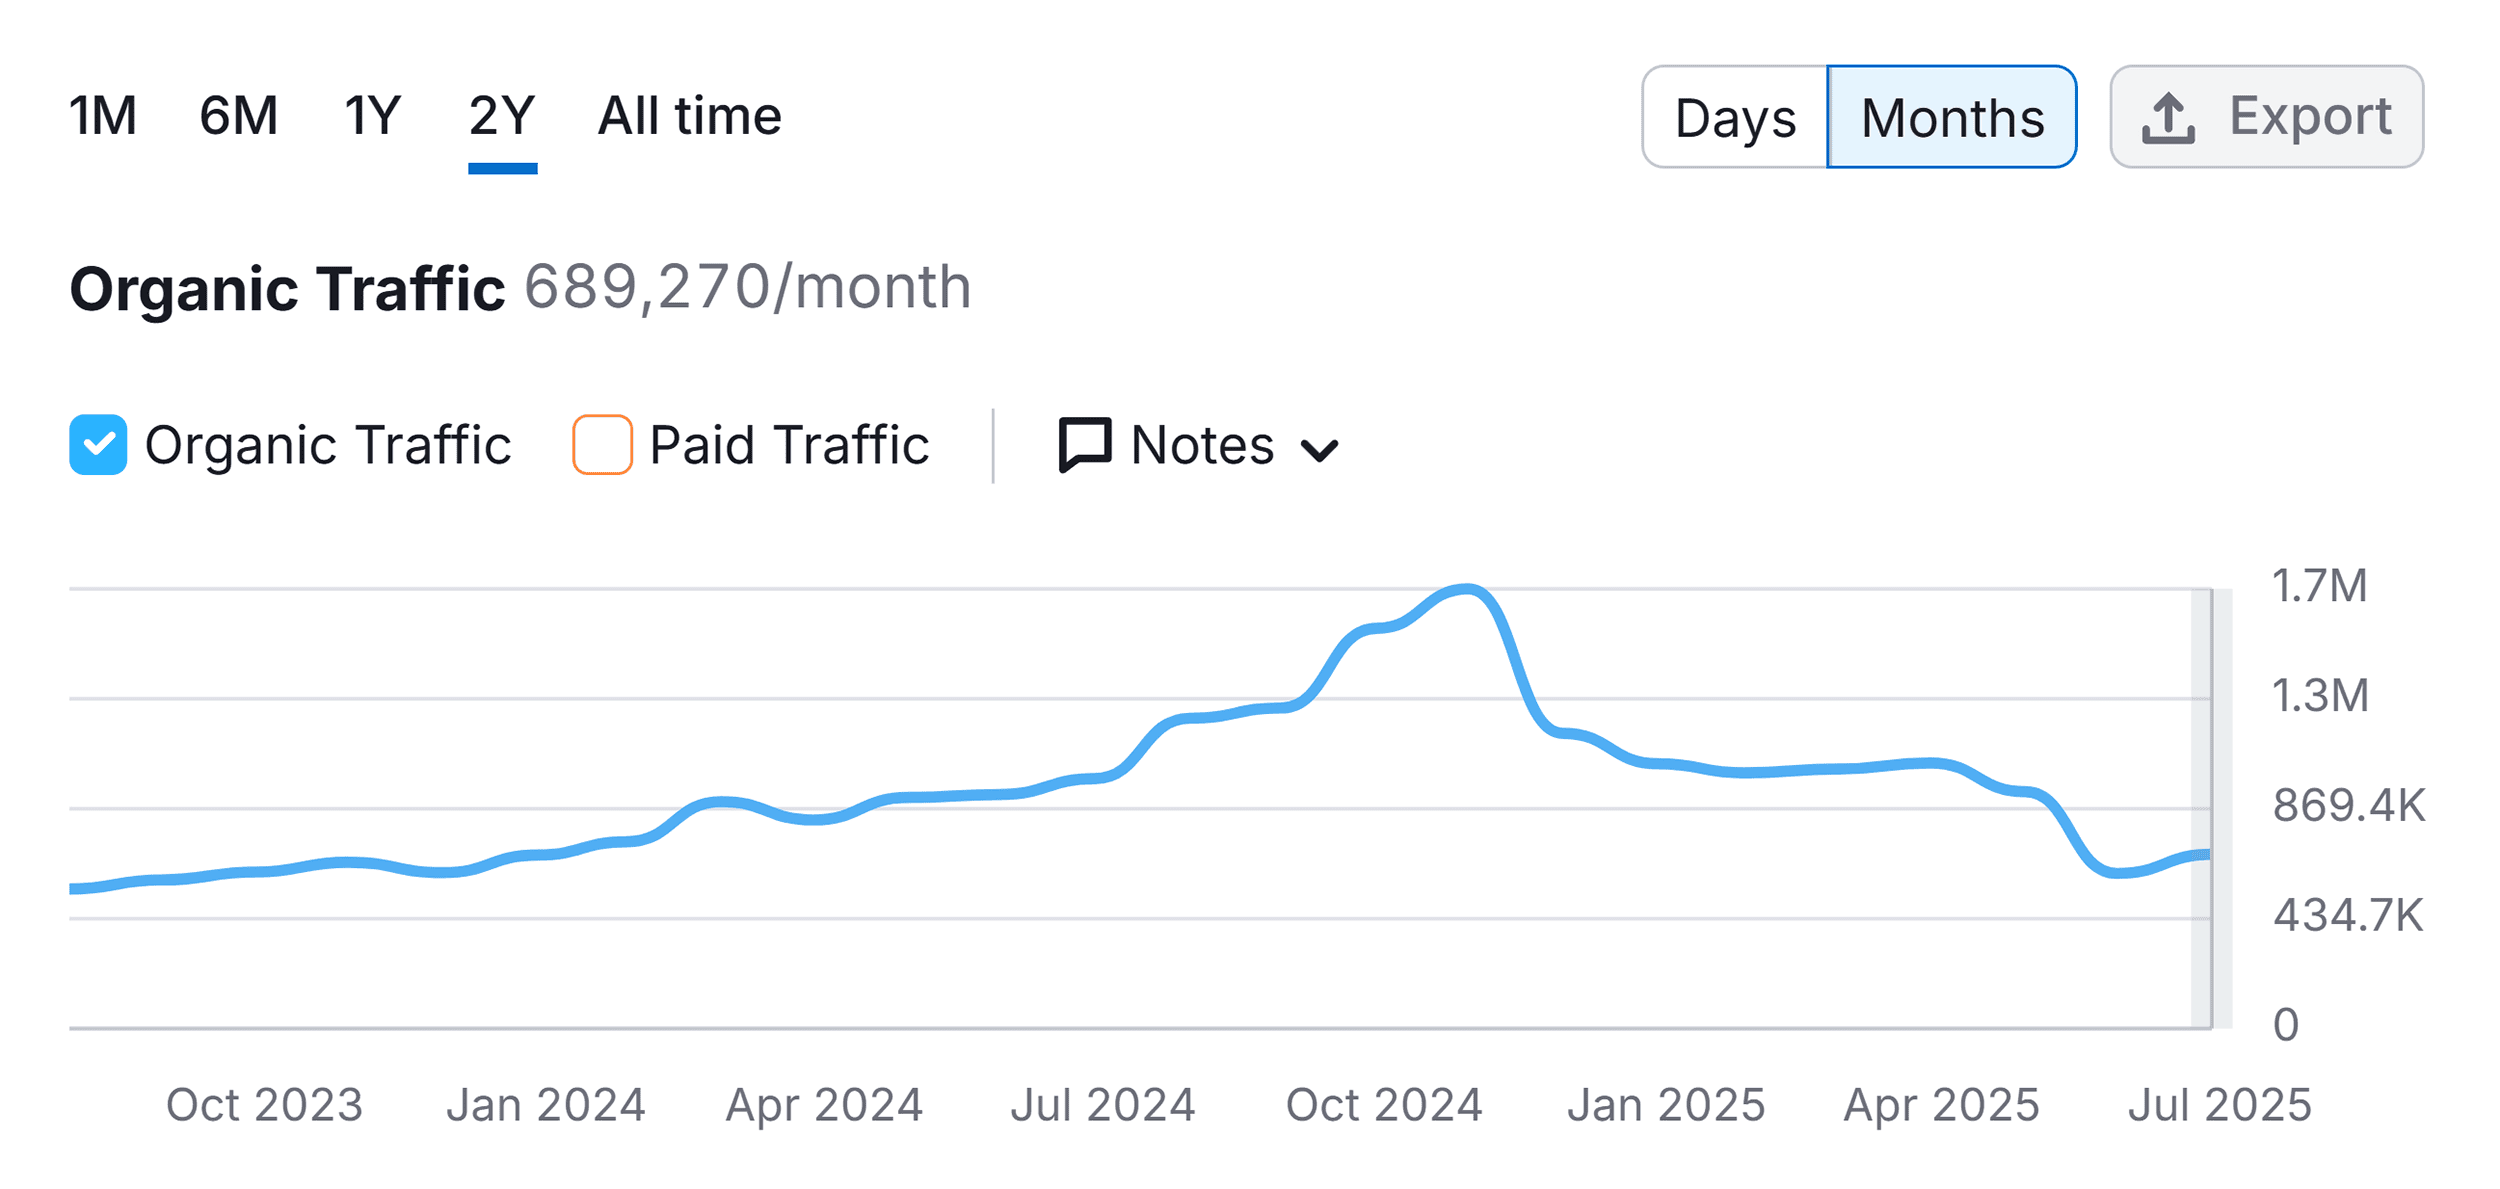Expand the Notes dropdown chevron

point(1319,449)
